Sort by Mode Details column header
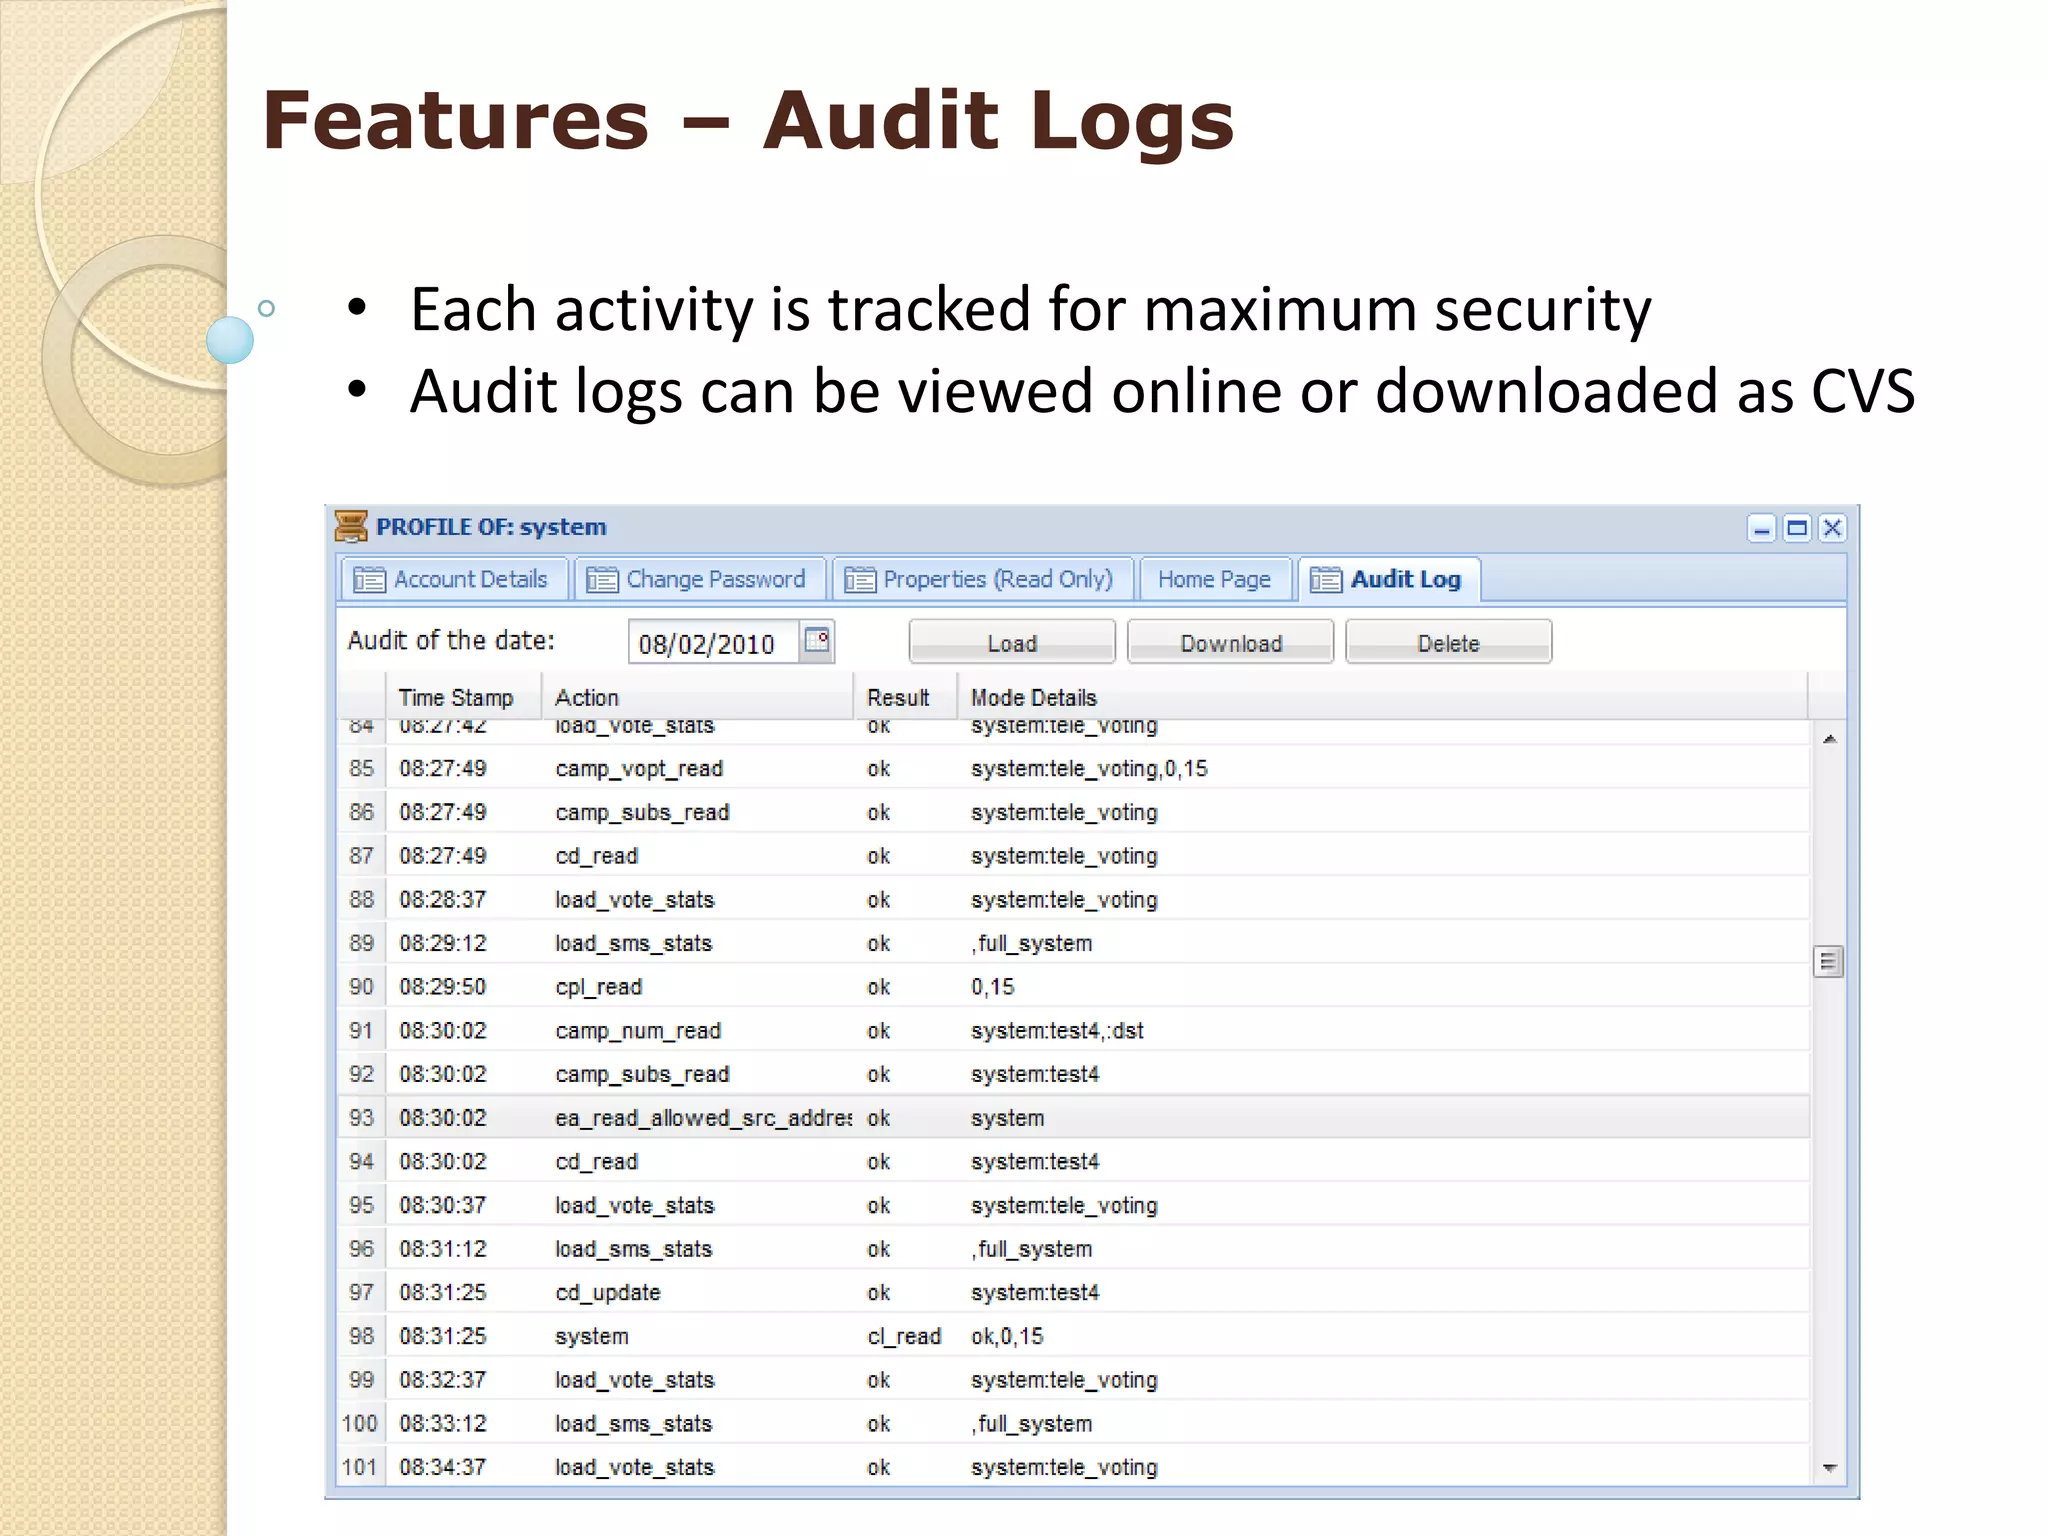This screenshot has height=1536, width=2048. [1382, 697]
